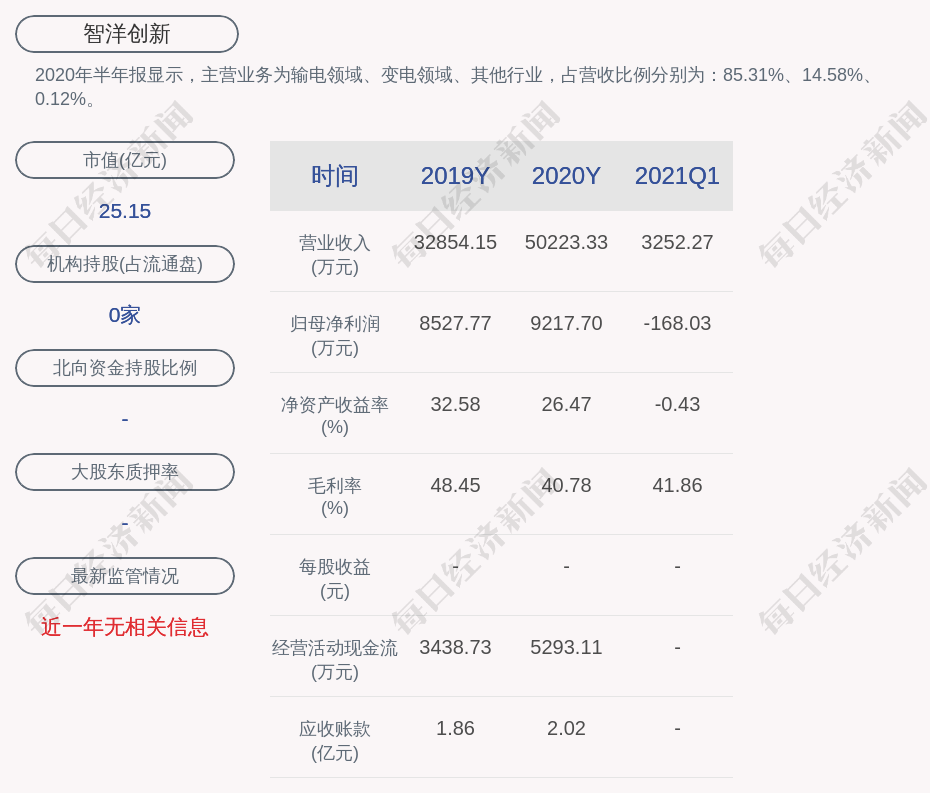Click the 智洋创新 company name pill
Image resolution: width=930 pixels, height=793 pixels.
click(127, 34)
